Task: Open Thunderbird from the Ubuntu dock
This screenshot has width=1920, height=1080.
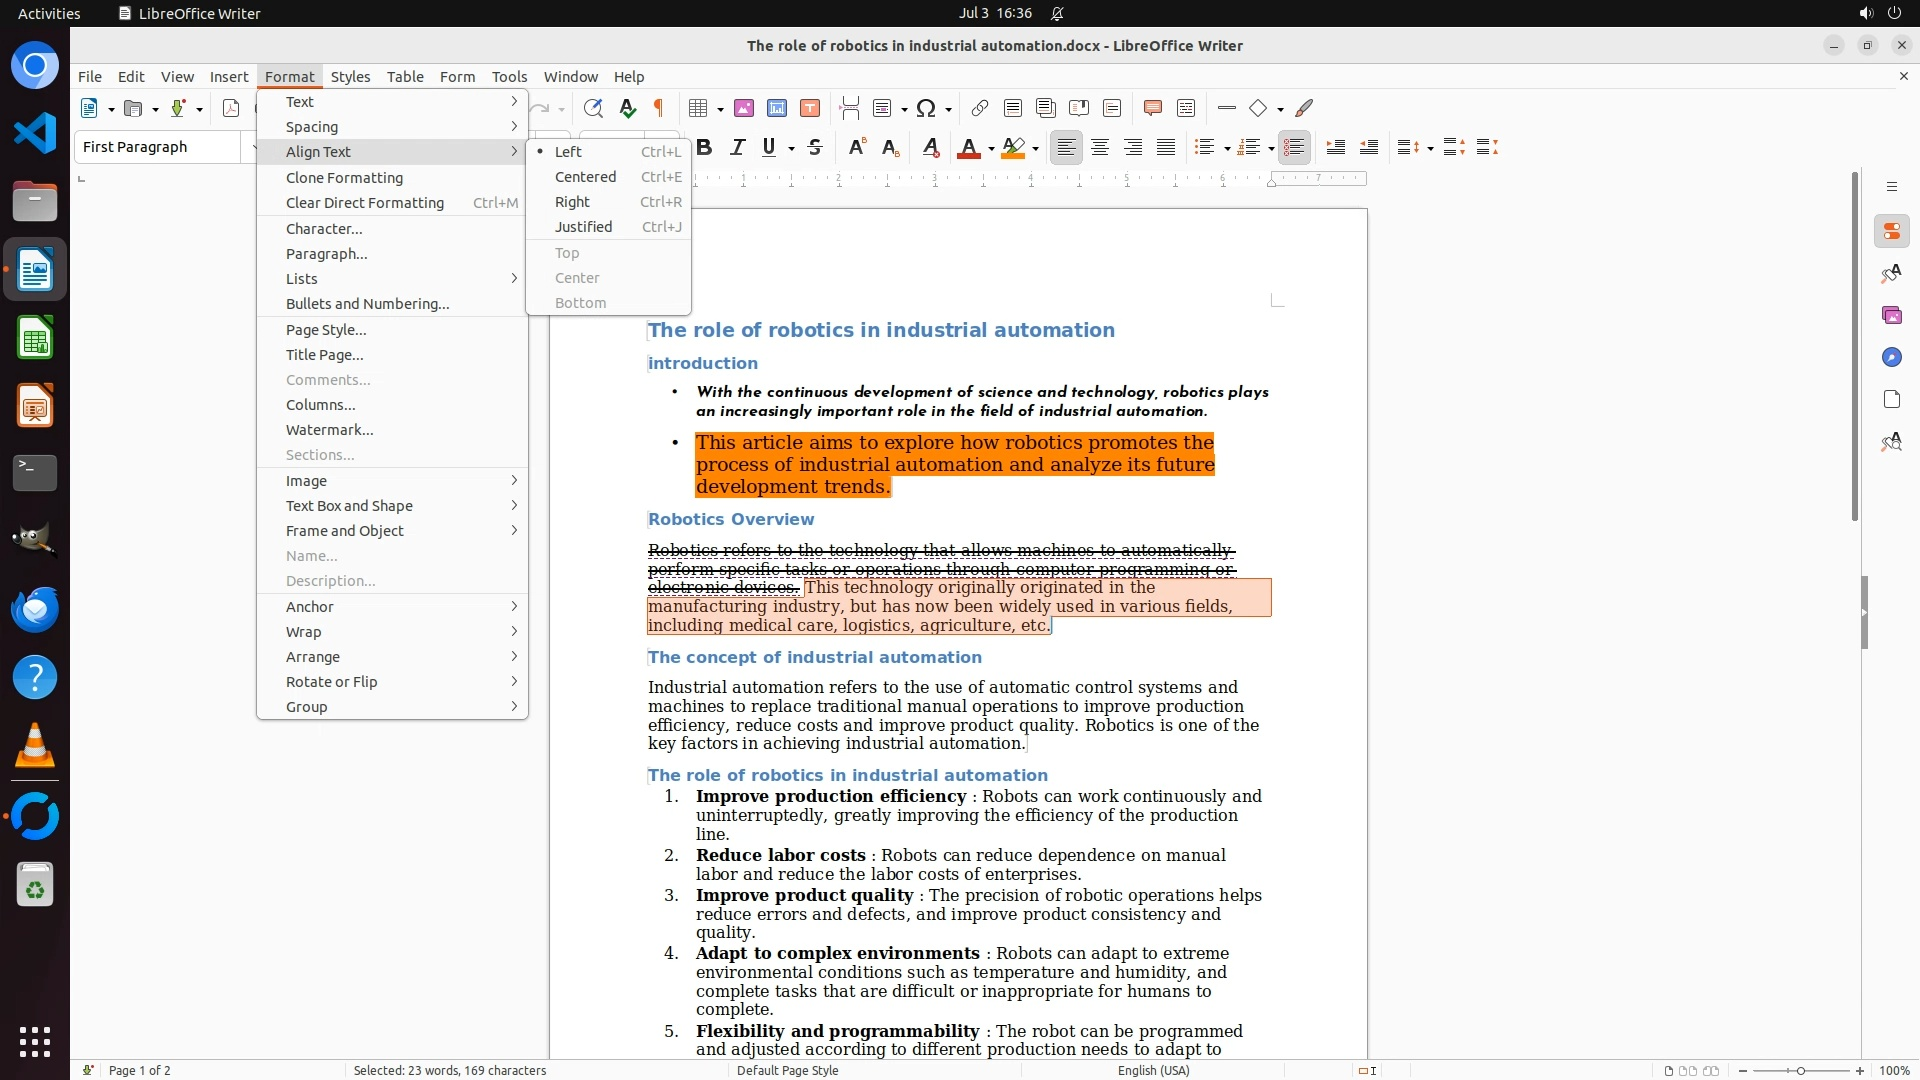Action: click(35, 609)
